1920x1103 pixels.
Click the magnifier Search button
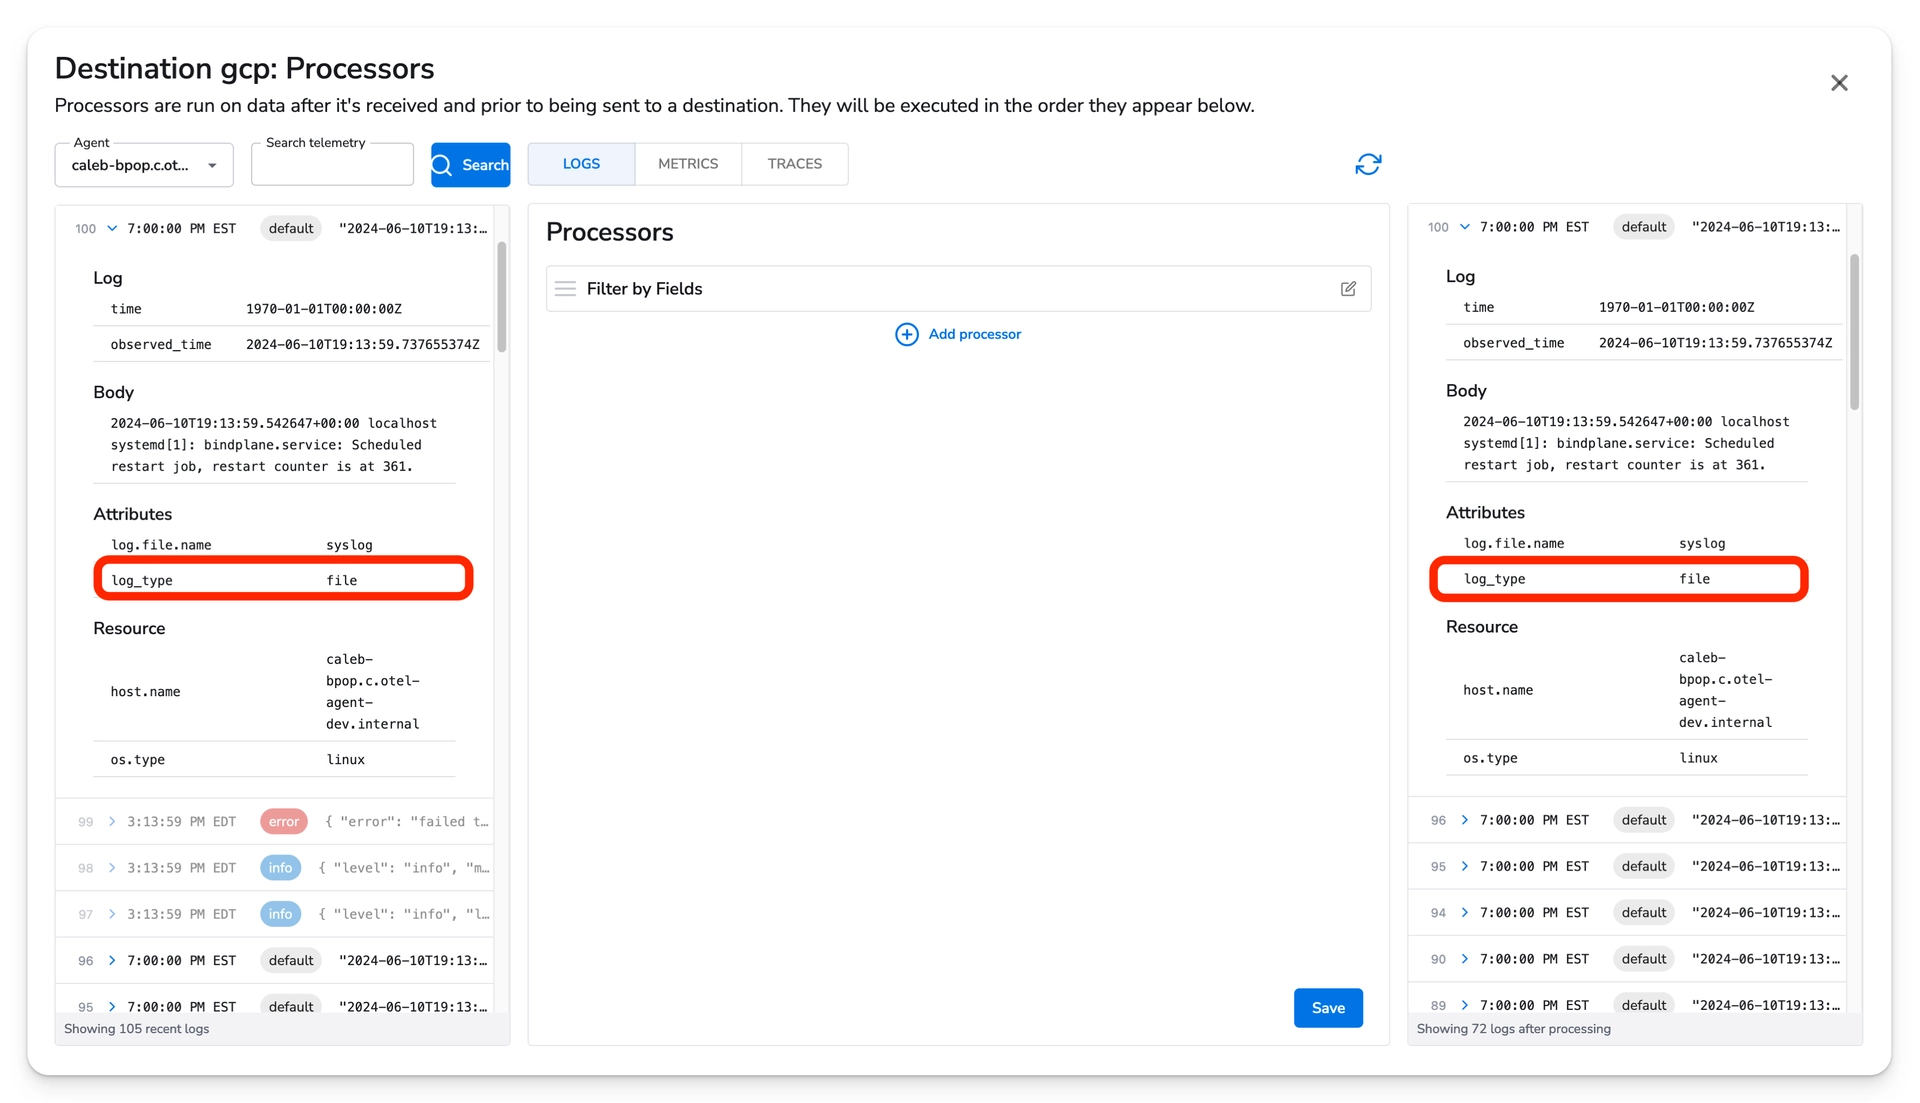pyautogui.click(x=470, y=165)
